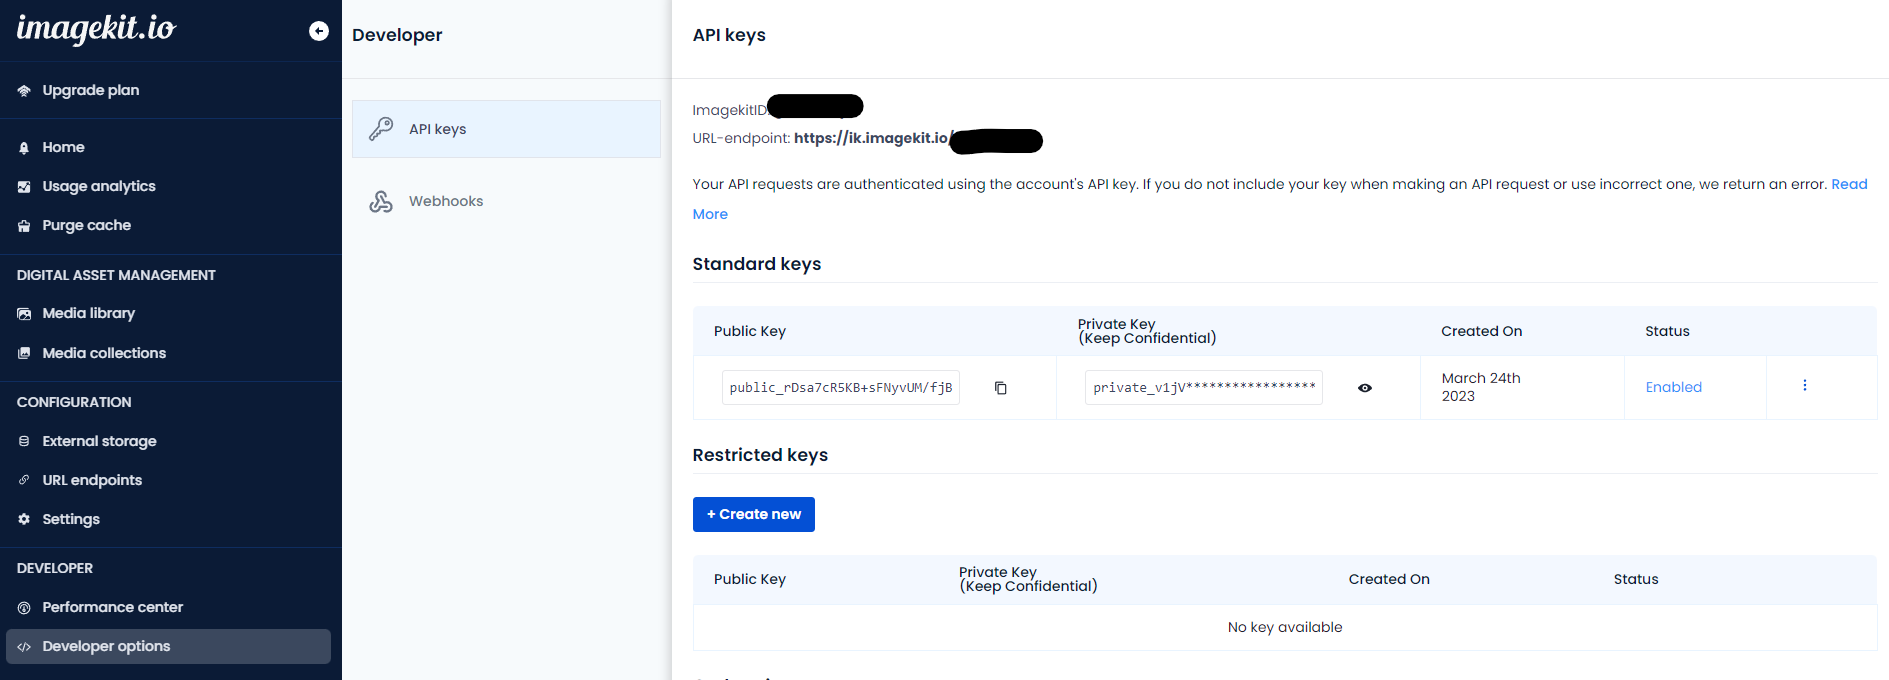Click the CONFIGURATION section label
The image size is (1889, 680).
pos(74,402)
